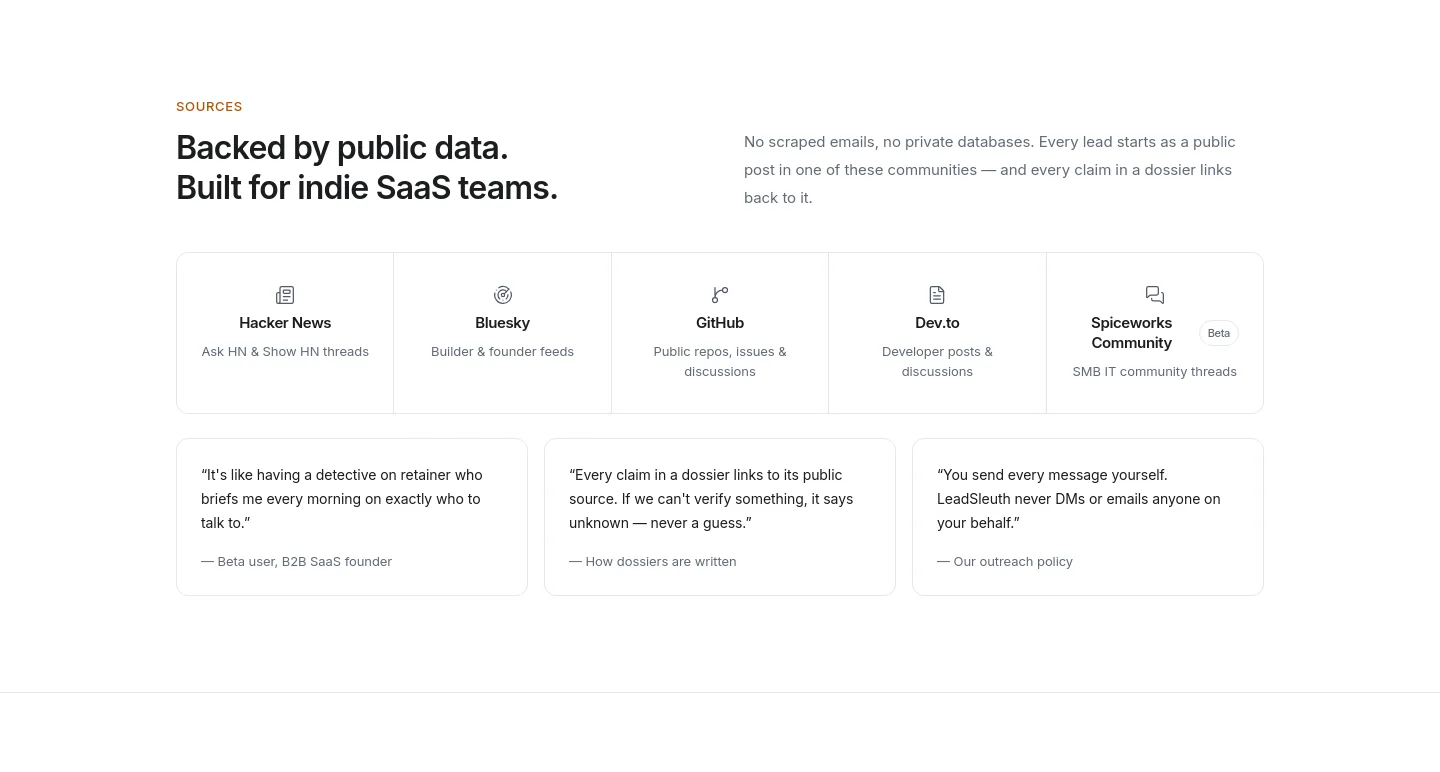
Task: Click 'SMB IT community threads' text
Action: click(x=1155, y=372)
